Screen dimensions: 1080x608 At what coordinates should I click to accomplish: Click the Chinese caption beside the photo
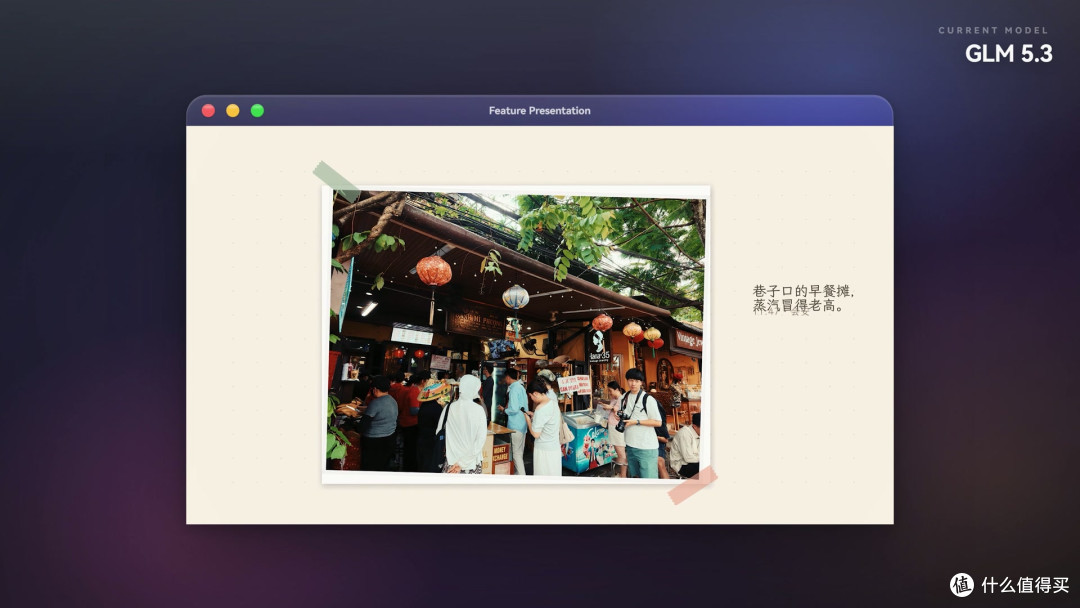(x=802, y=298)
